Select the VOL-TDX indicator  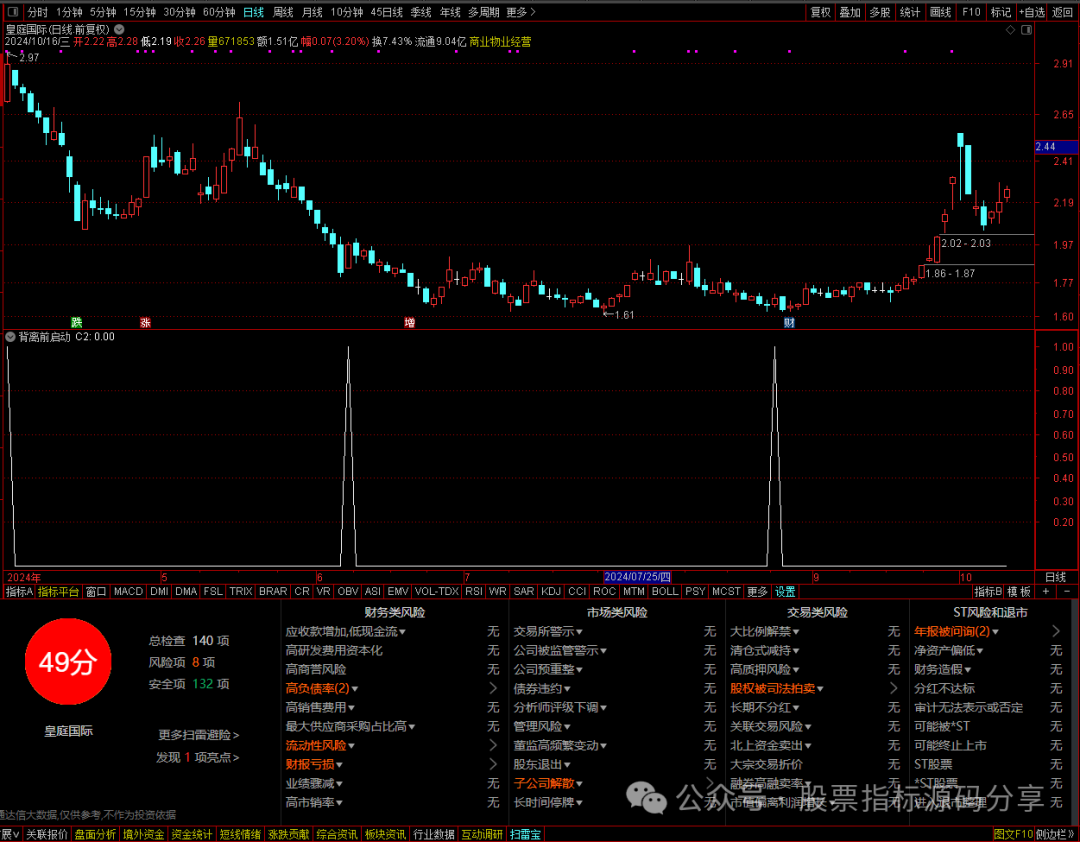tap(437, 592)
